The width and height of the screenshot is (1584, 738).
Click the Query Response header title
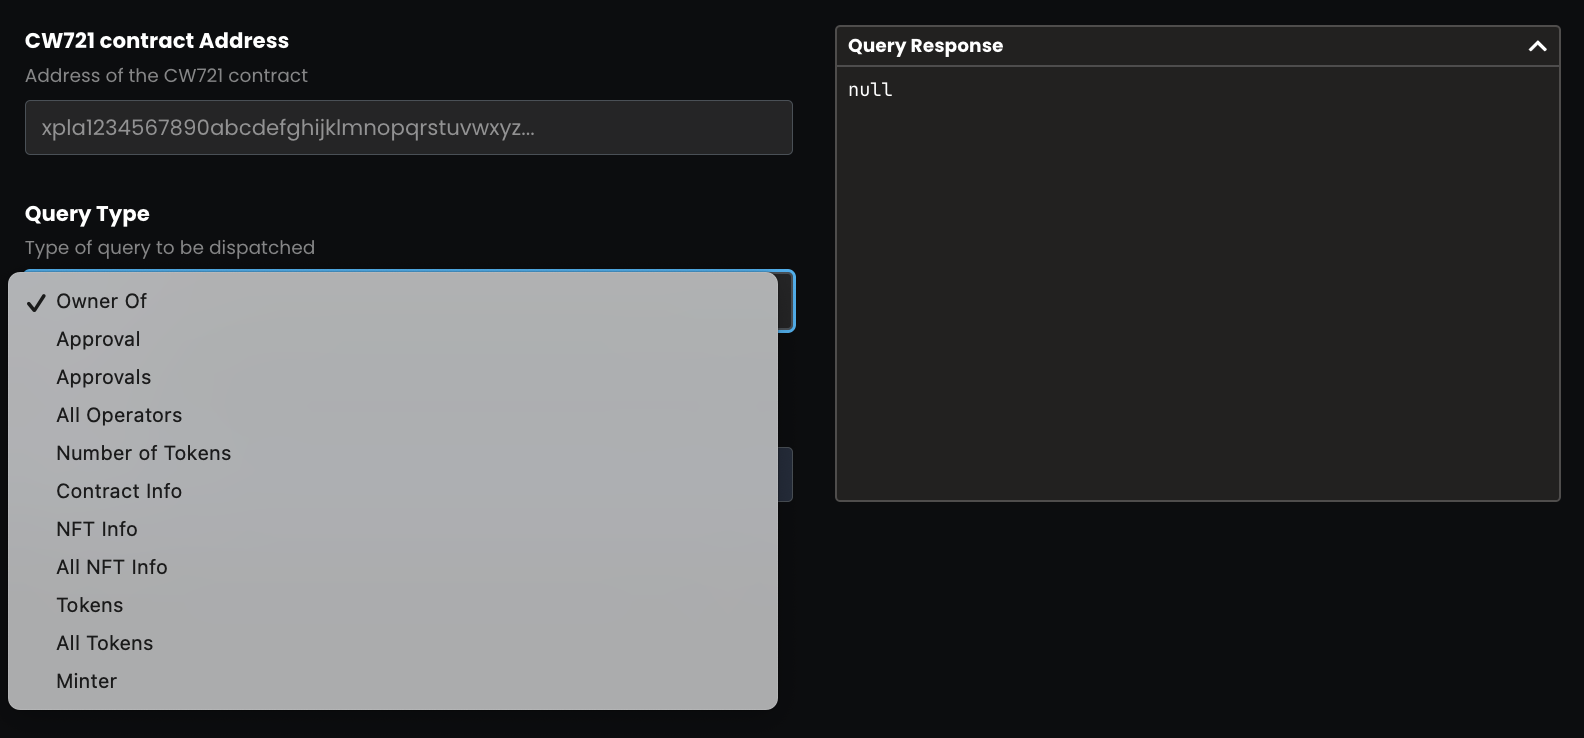(x=925, y=46)
